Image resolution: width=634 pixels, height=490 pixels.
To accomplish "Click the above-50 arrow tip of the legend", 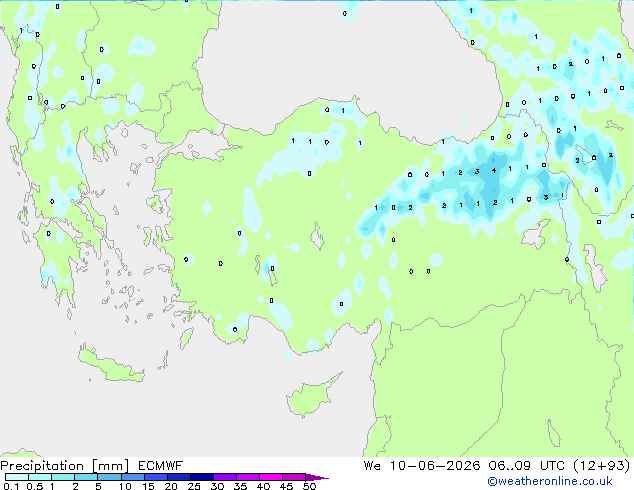I will (x=317, y=477).
